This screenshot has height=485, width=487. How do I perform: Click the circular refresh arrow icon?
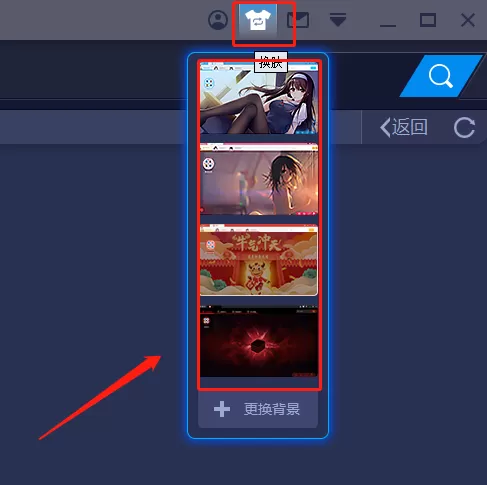464,127
